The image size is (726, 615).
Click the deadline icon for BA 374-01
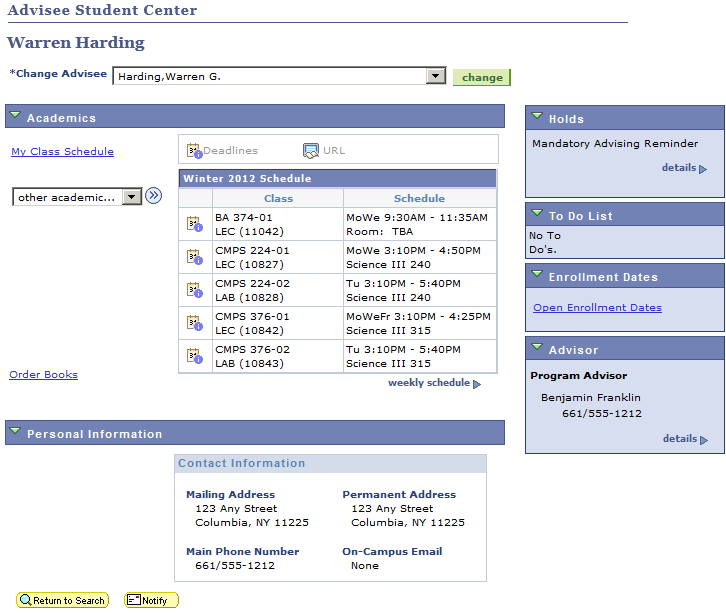pos(194,224)
